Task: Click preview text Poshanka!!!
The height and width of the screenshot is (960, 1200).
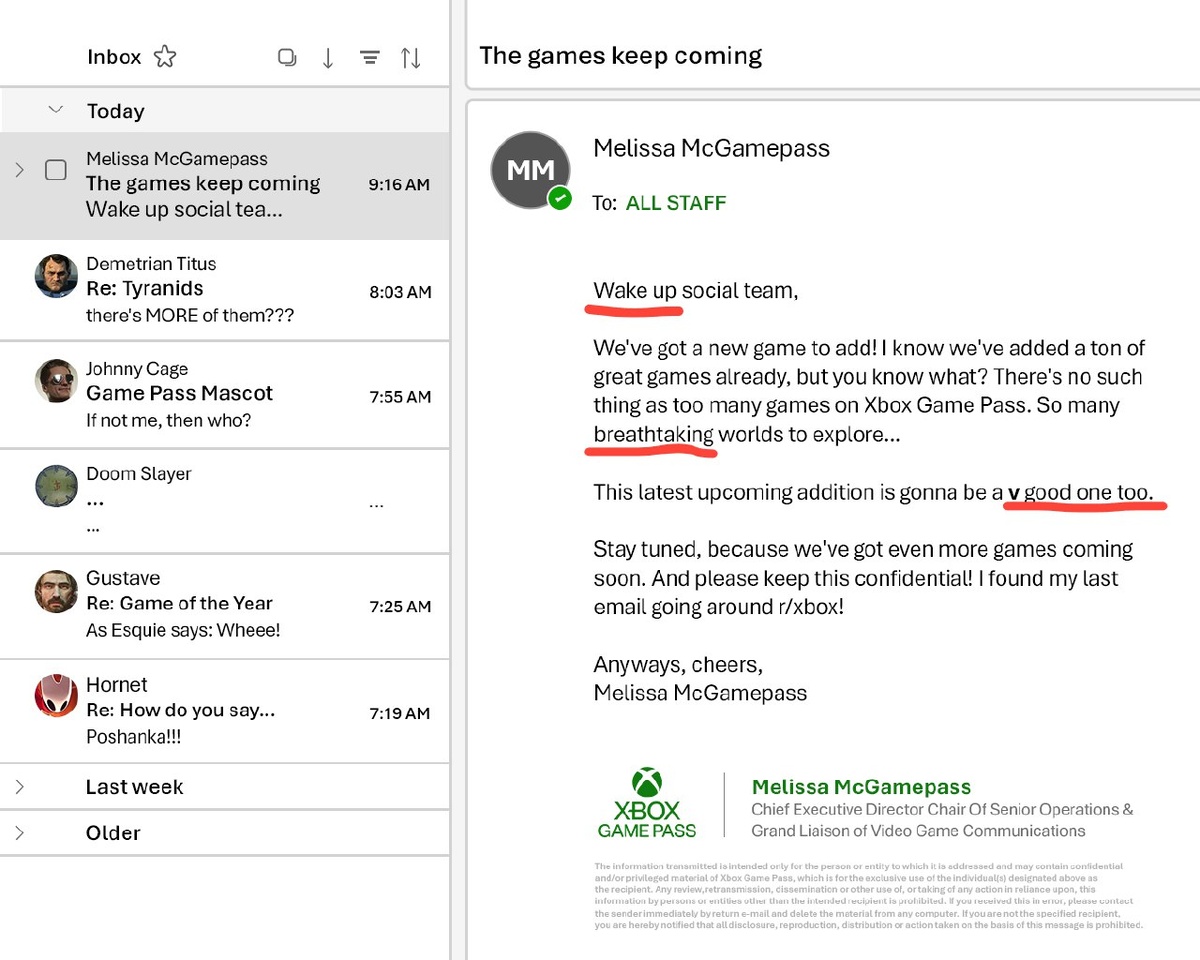Action: [133, 737]
